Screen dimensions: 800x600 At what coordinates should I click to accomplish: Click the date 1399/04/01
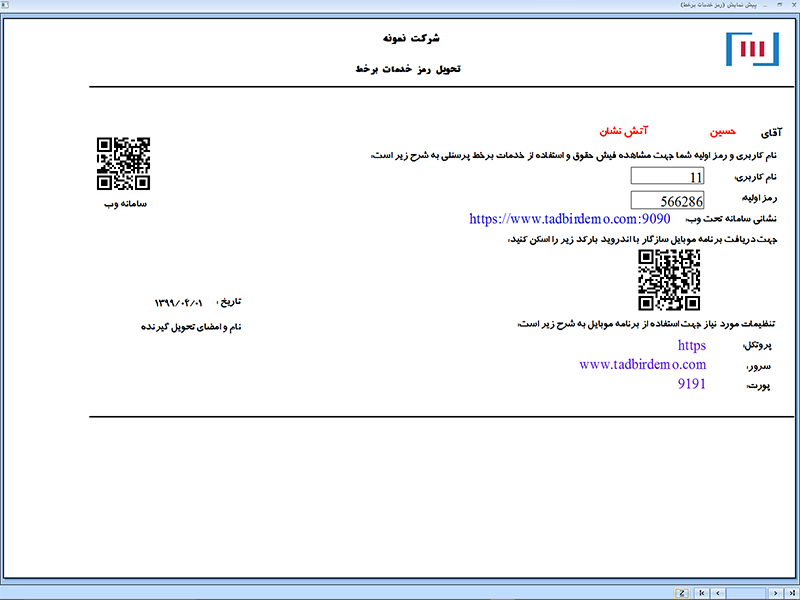(179, 301)
